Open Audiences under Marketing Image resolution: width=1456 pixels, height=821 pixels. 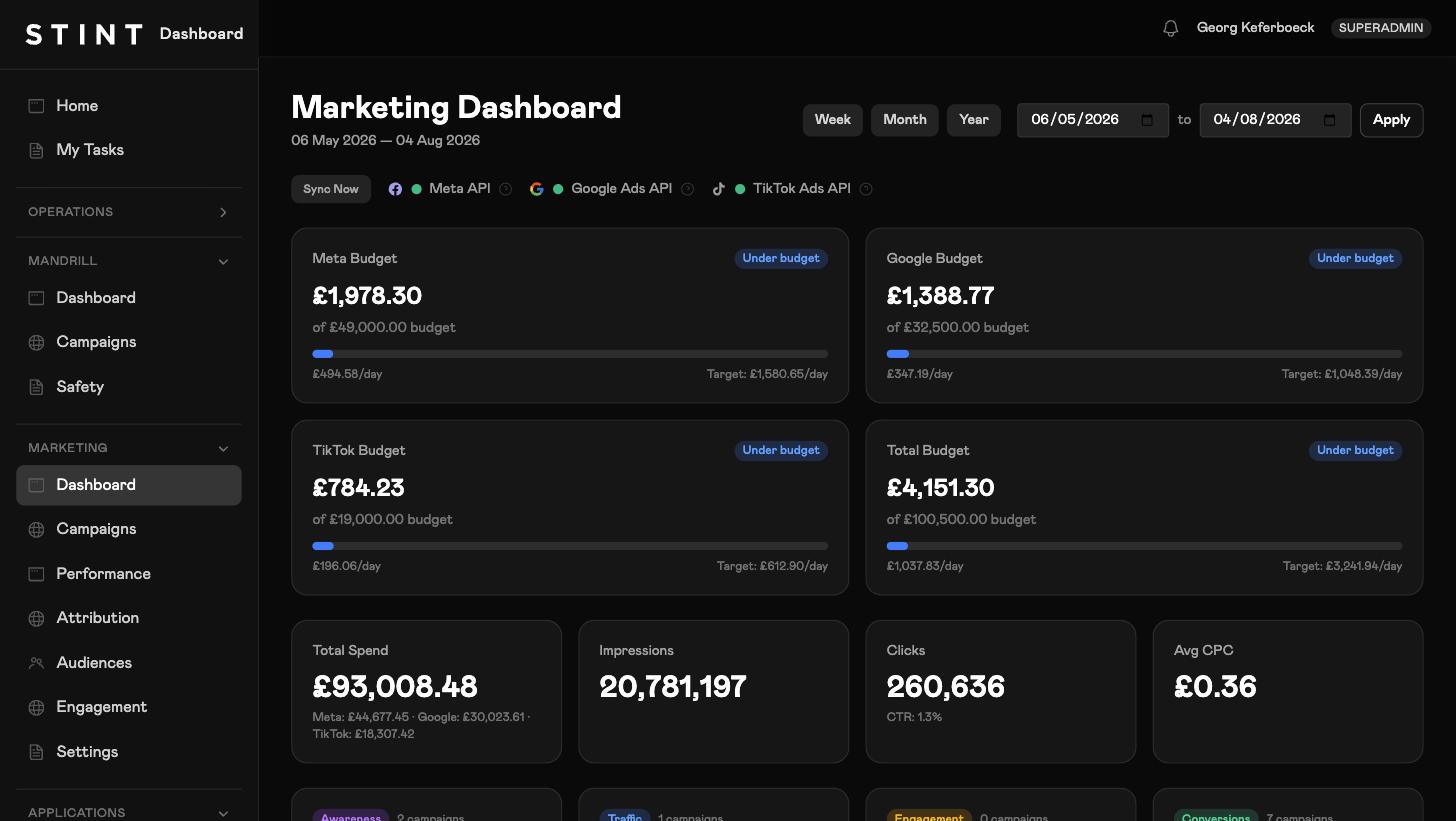pyautogui.click(x=129, y=663)
